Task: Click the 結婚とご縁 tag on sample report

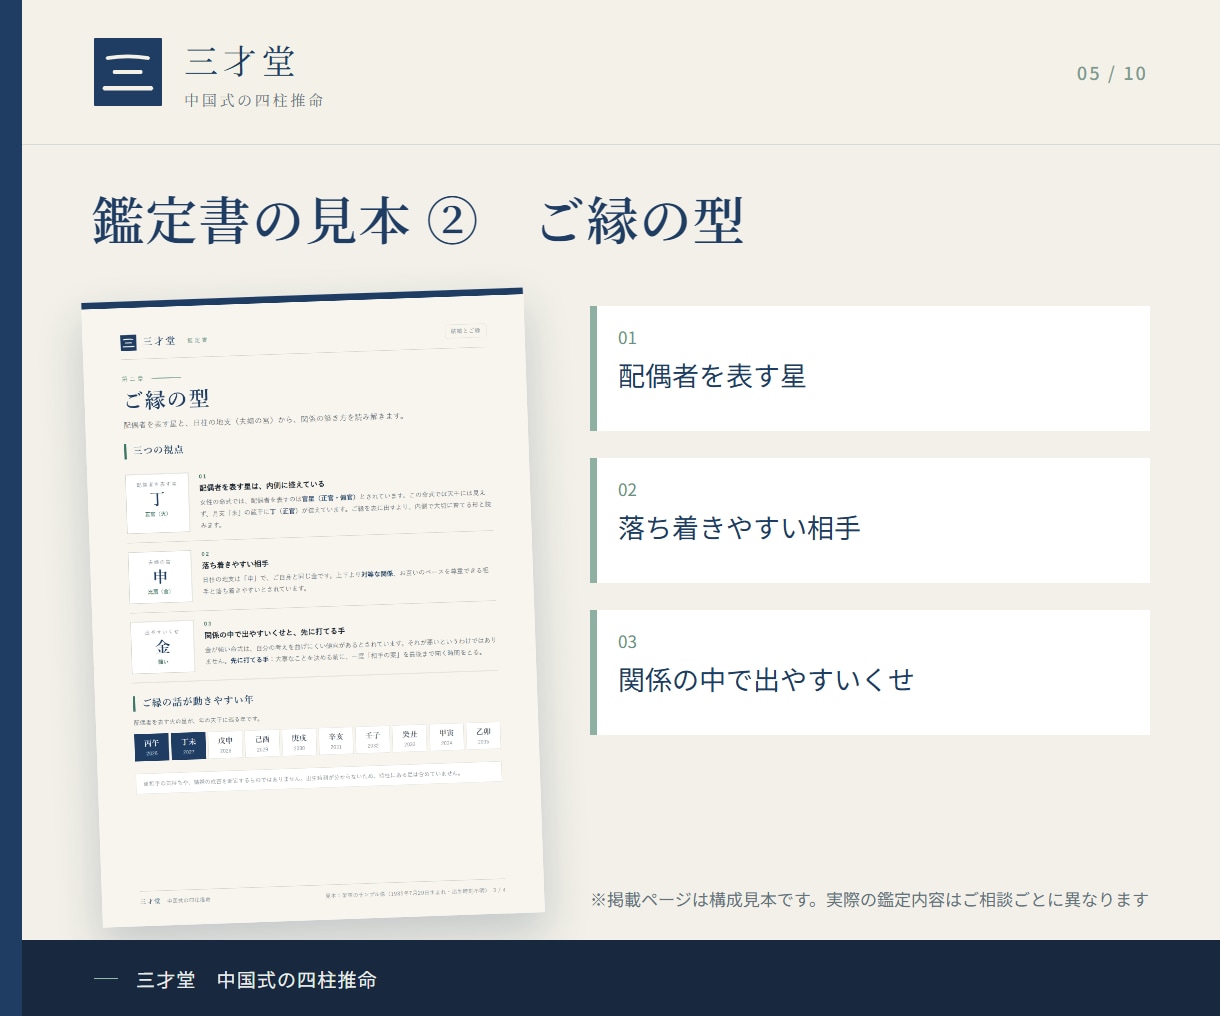Action: [x=465, y=330]
